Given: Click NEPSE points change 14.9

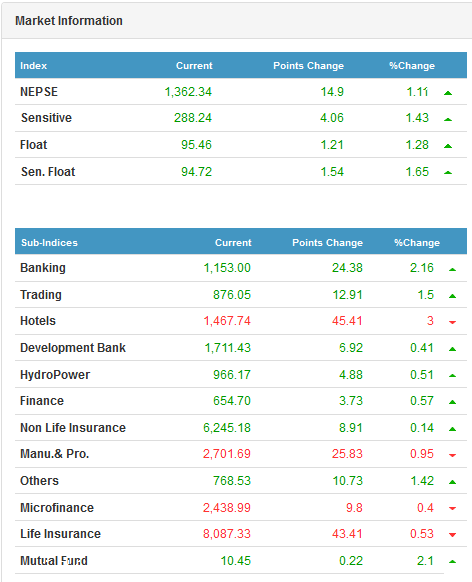Looking at the screenshot, I should [332, 92].
